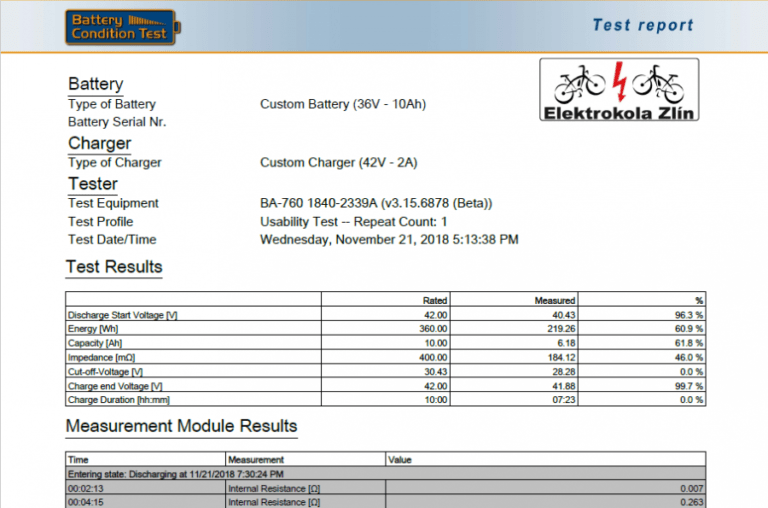Select Internal Resistance value 0.263
768x508 pixels.
[x=692, y=502]
